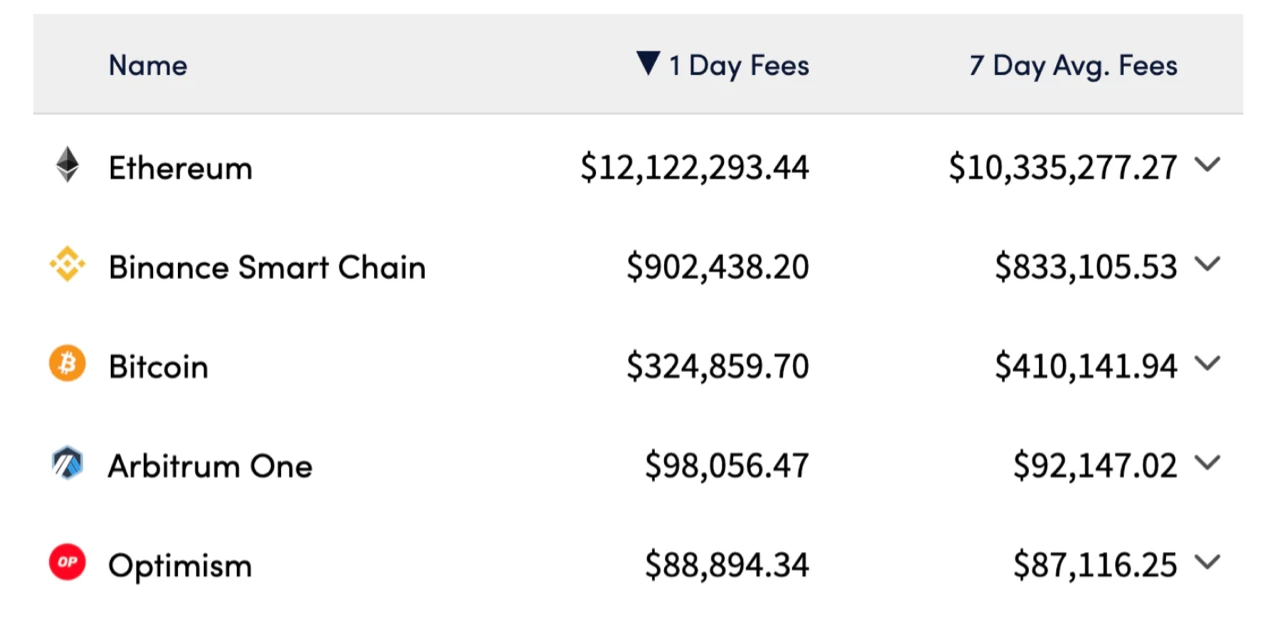Expand the Optimism row chevron

1208,563
